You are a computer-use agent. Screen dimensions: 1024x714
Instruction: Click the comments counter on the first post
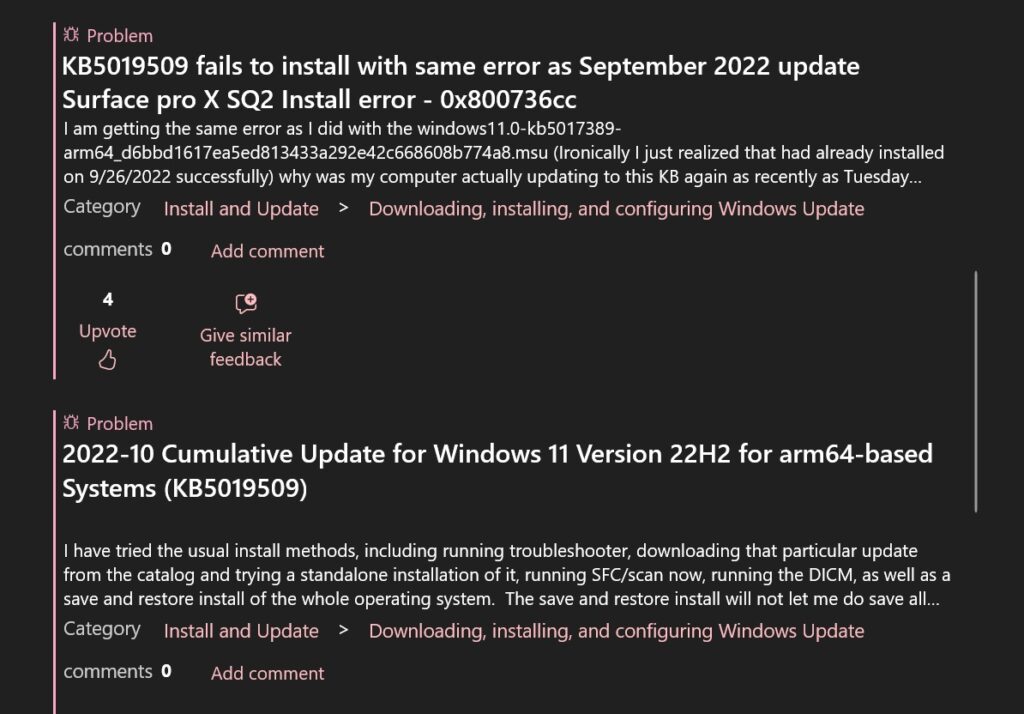pyautogui.click(x=117, y=250)
